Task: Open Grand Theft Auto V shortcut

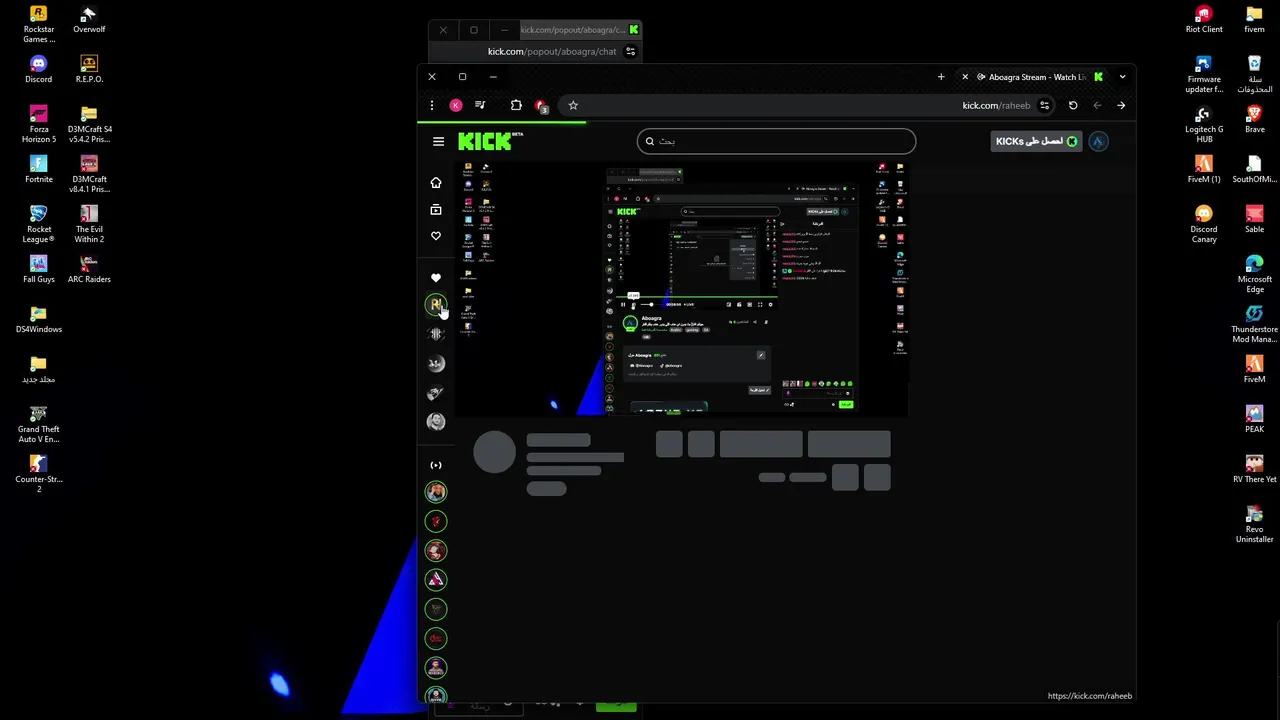Action: tap(39, 425)
